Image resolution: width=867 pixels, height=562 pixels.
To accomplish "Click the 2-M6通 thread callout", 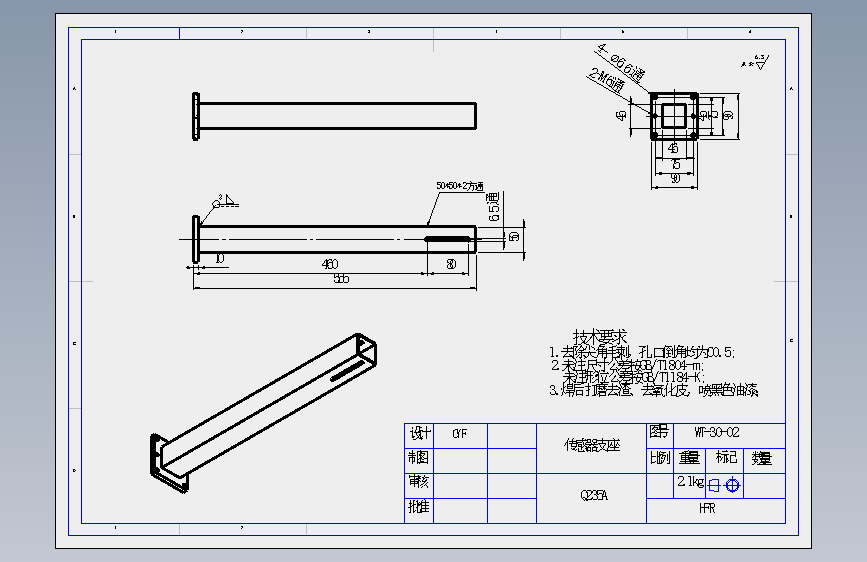I will [x=606, y=81].
